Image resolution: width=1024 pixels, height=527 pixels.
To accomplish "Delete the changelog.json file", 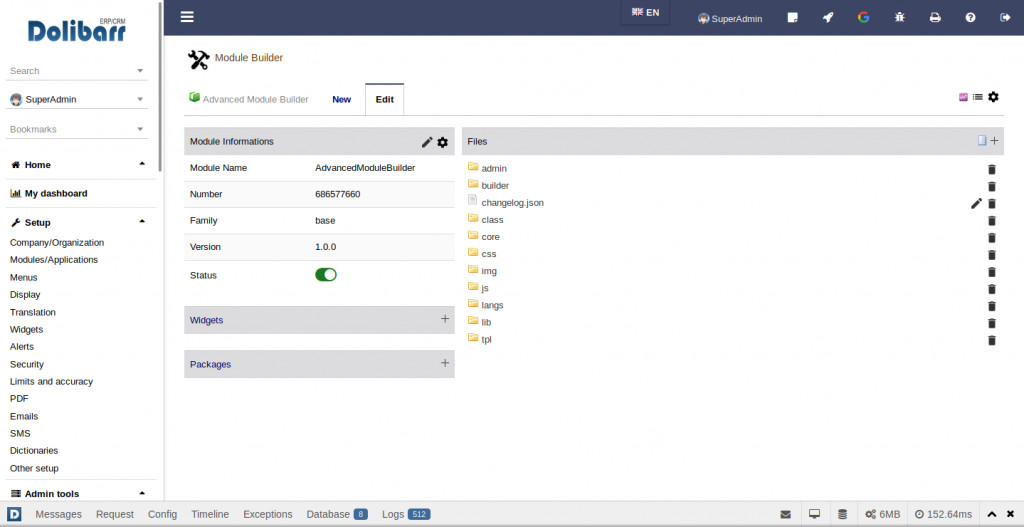I will [x=992, y=203].
